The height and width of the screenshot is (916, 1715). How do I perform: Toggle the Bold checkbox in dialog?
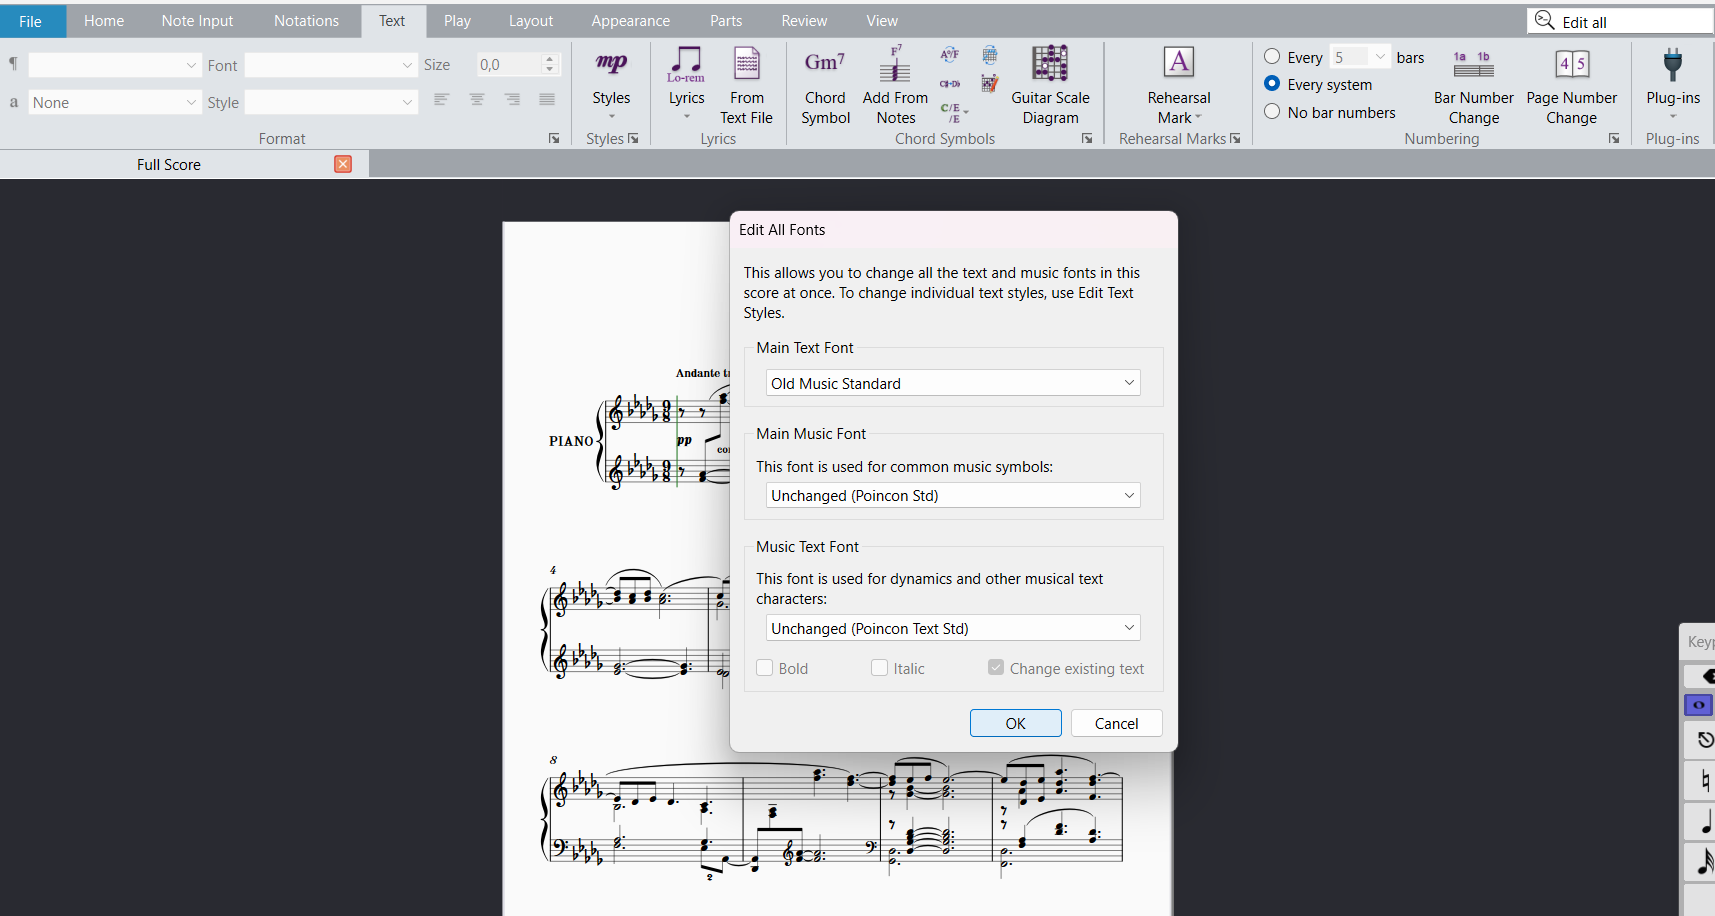[765, 668]
